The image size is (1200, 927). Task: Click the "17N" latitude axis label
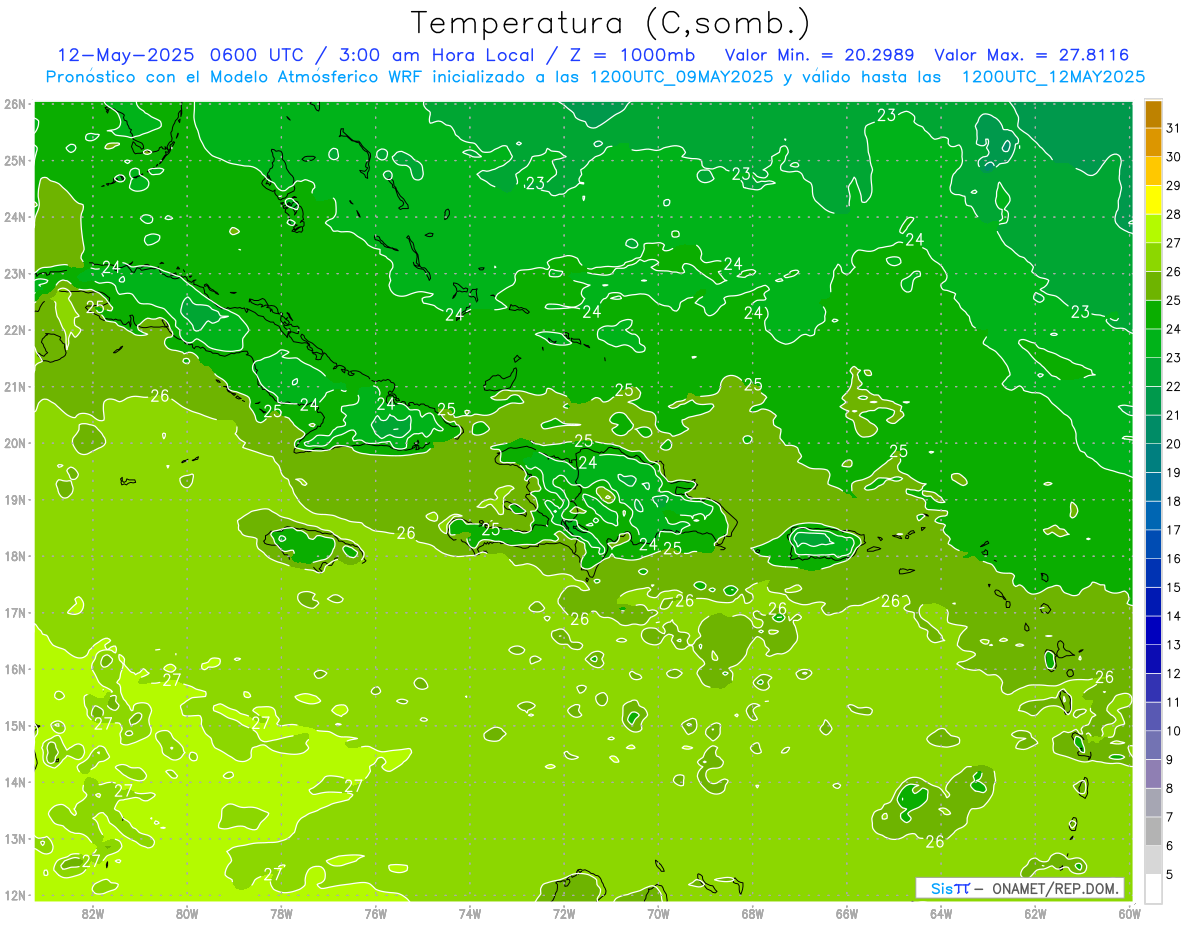14,612
